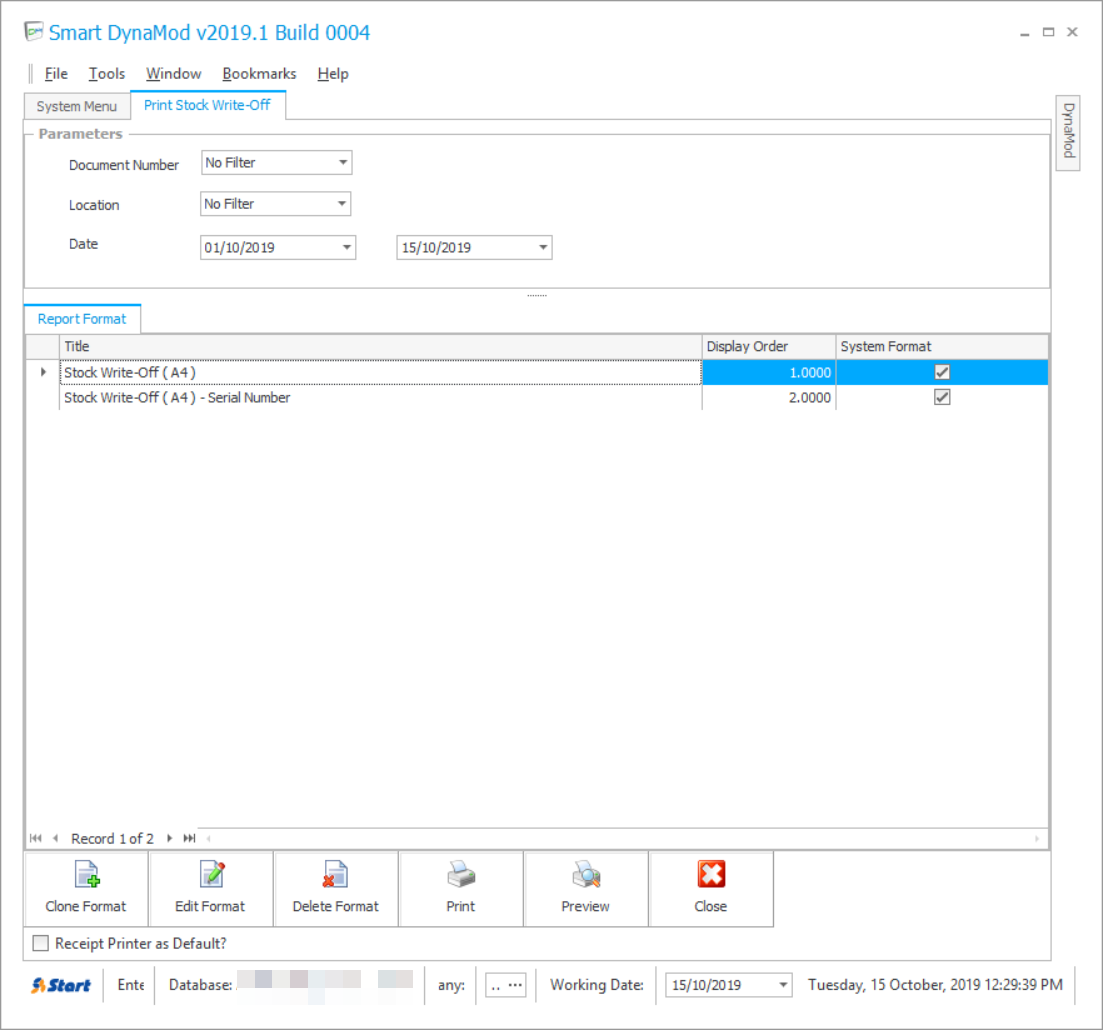Click the 2.0000 display order cell
Viewport: 1103px width, 1030px height.
[769, 398]
